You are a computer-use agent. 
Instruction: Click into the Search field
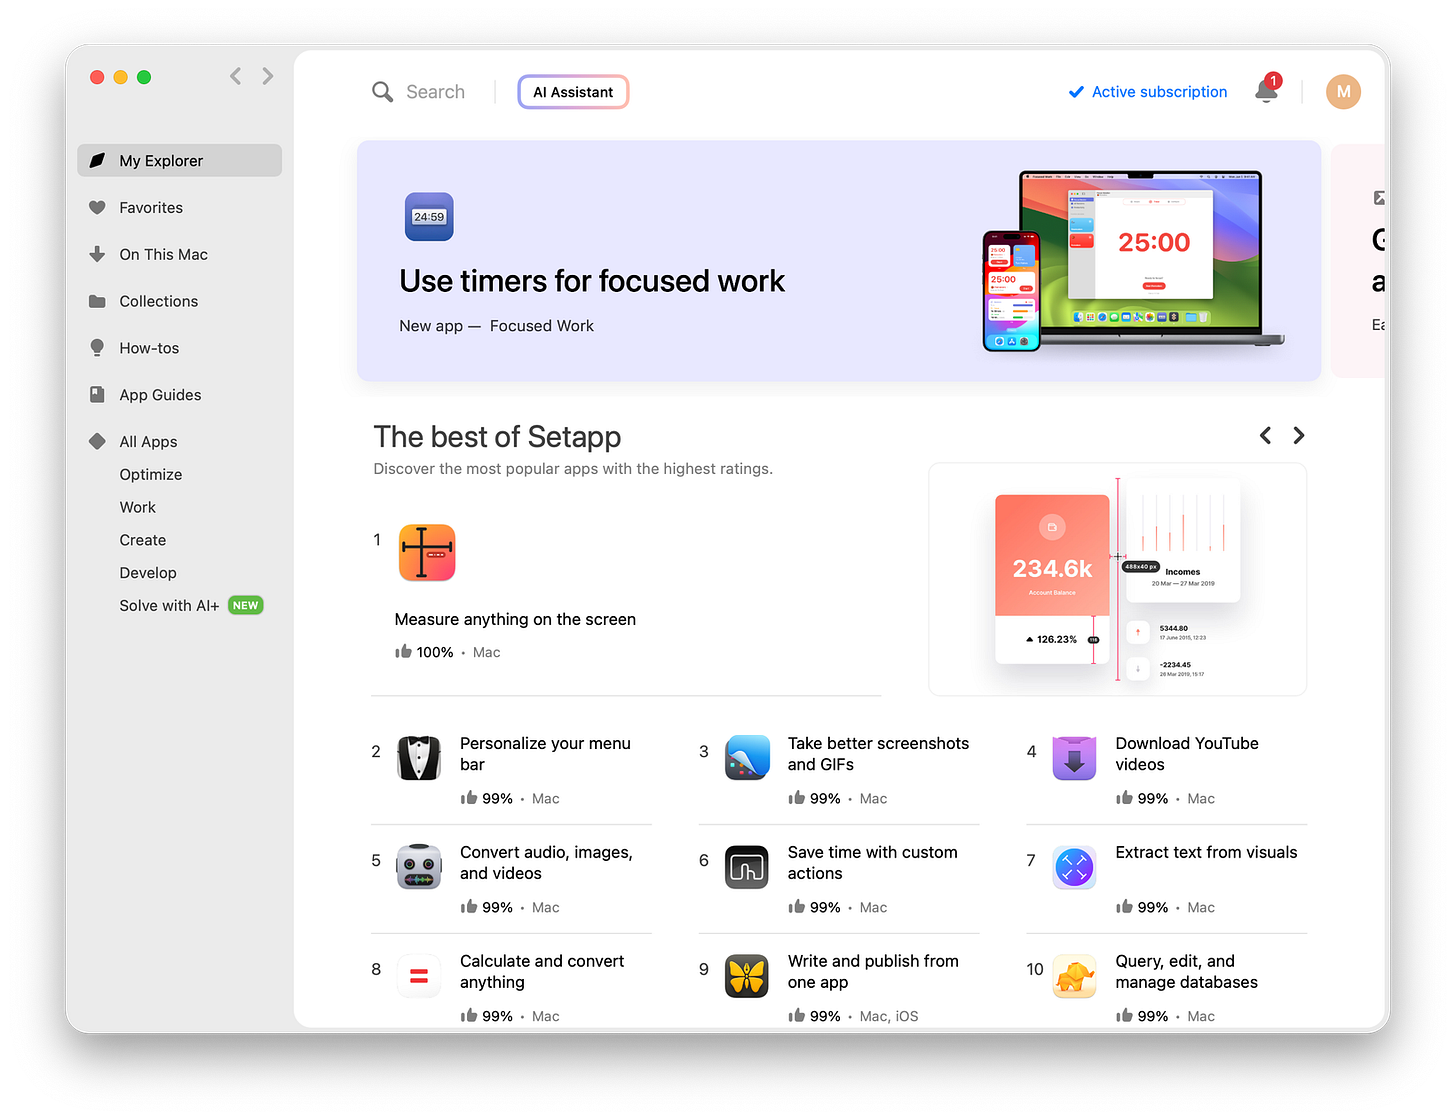click(435, 92)
